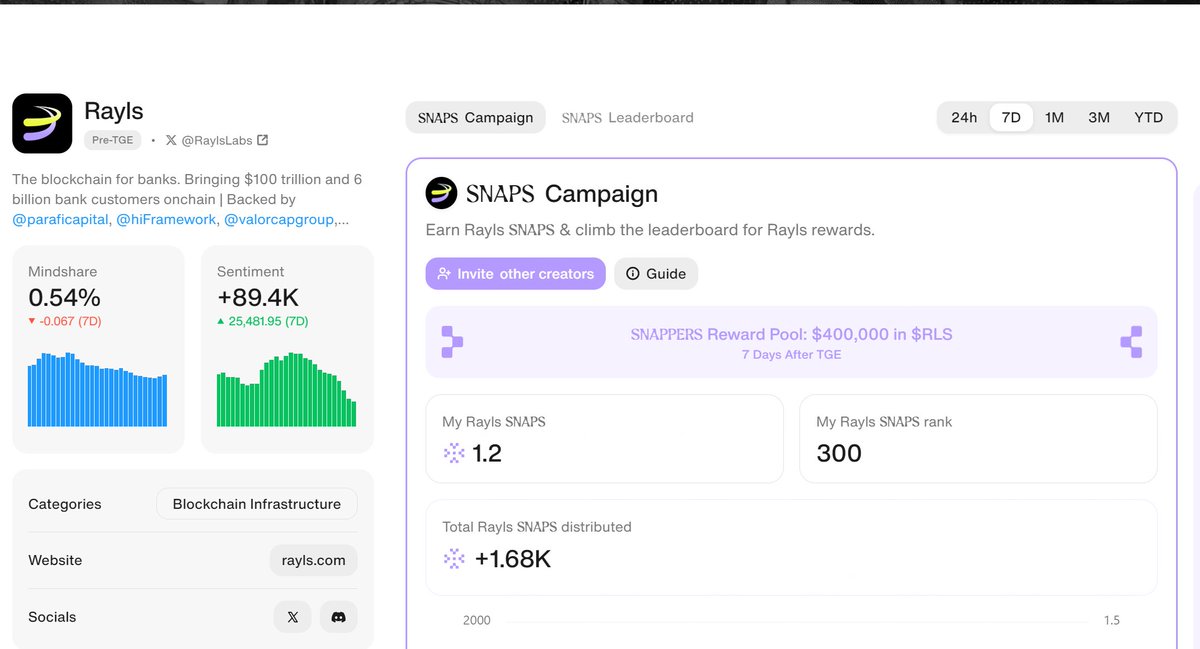
Task: Open the SNAPS Campaign tab
Action: click(475, 117)
